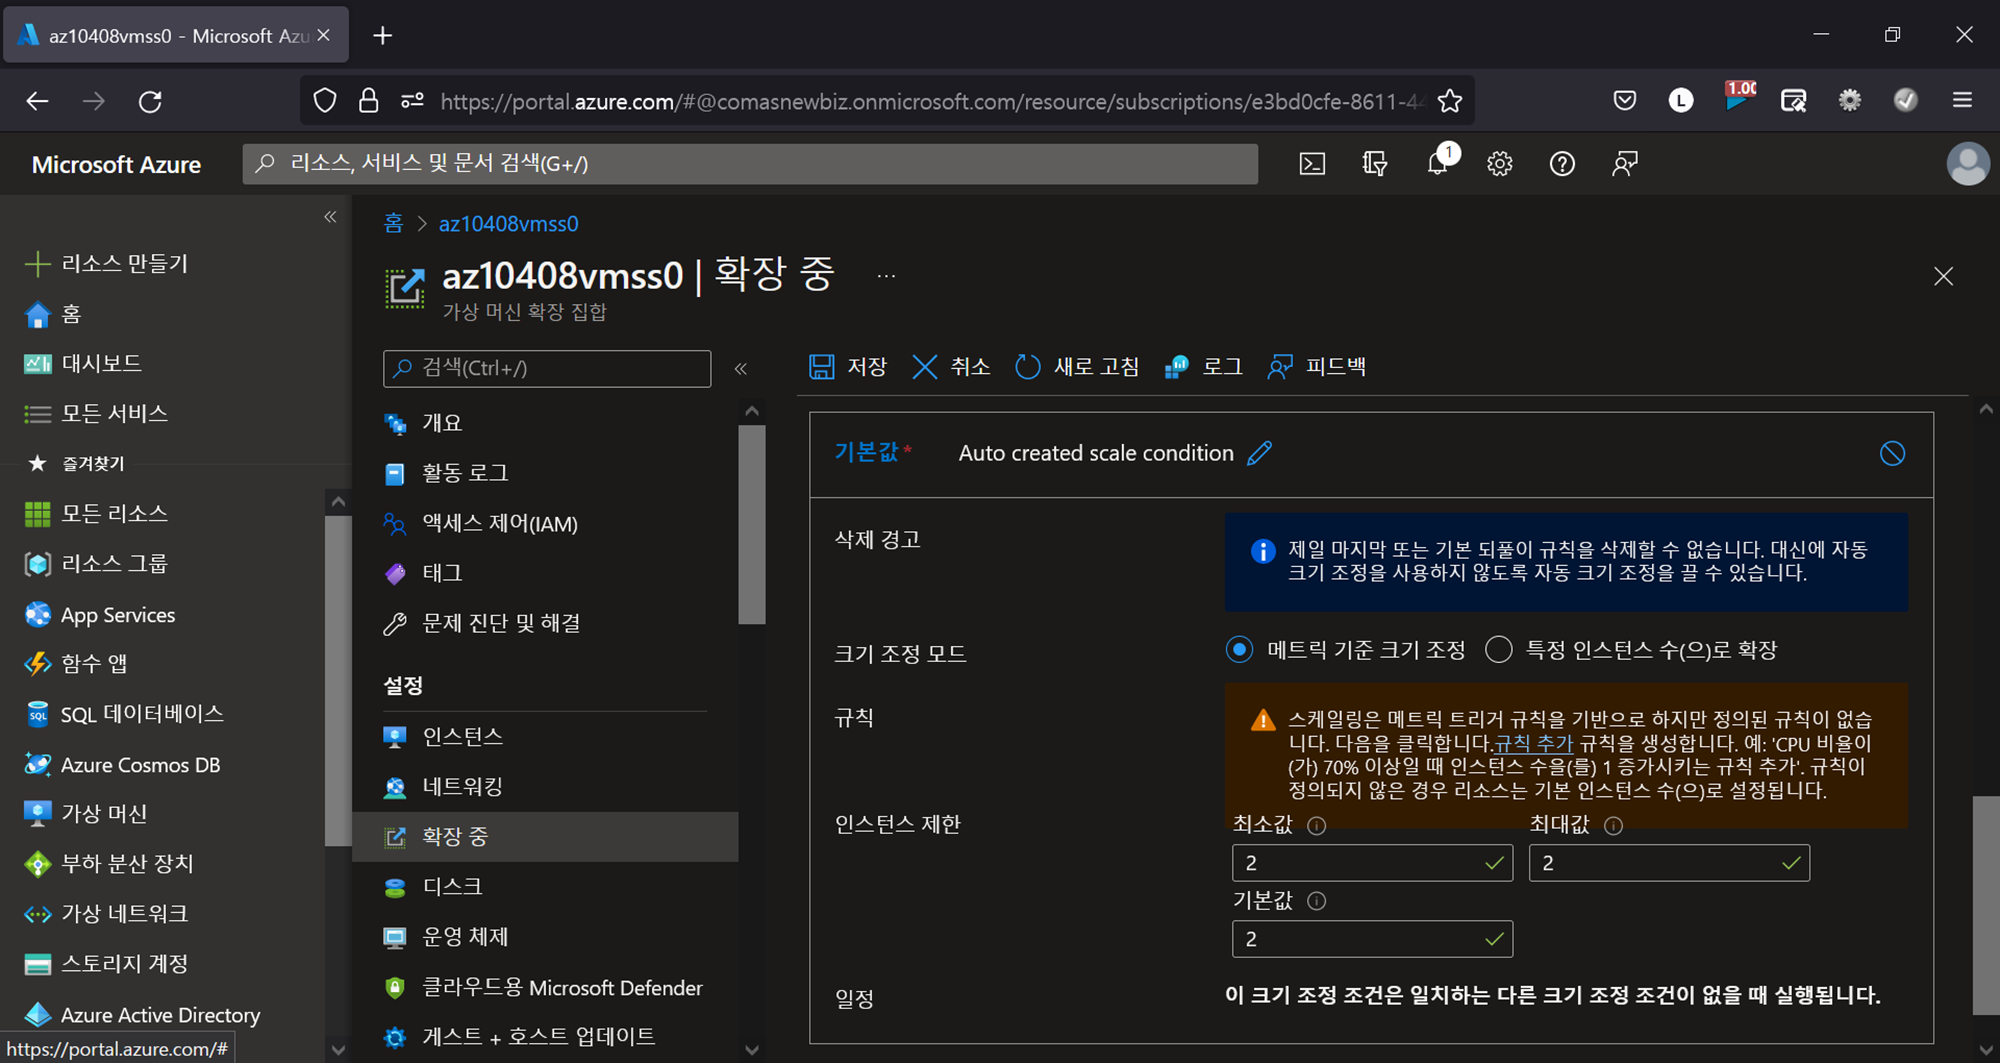
Task: Open more options ellipsis beside blade title
Action: point(886,276)
